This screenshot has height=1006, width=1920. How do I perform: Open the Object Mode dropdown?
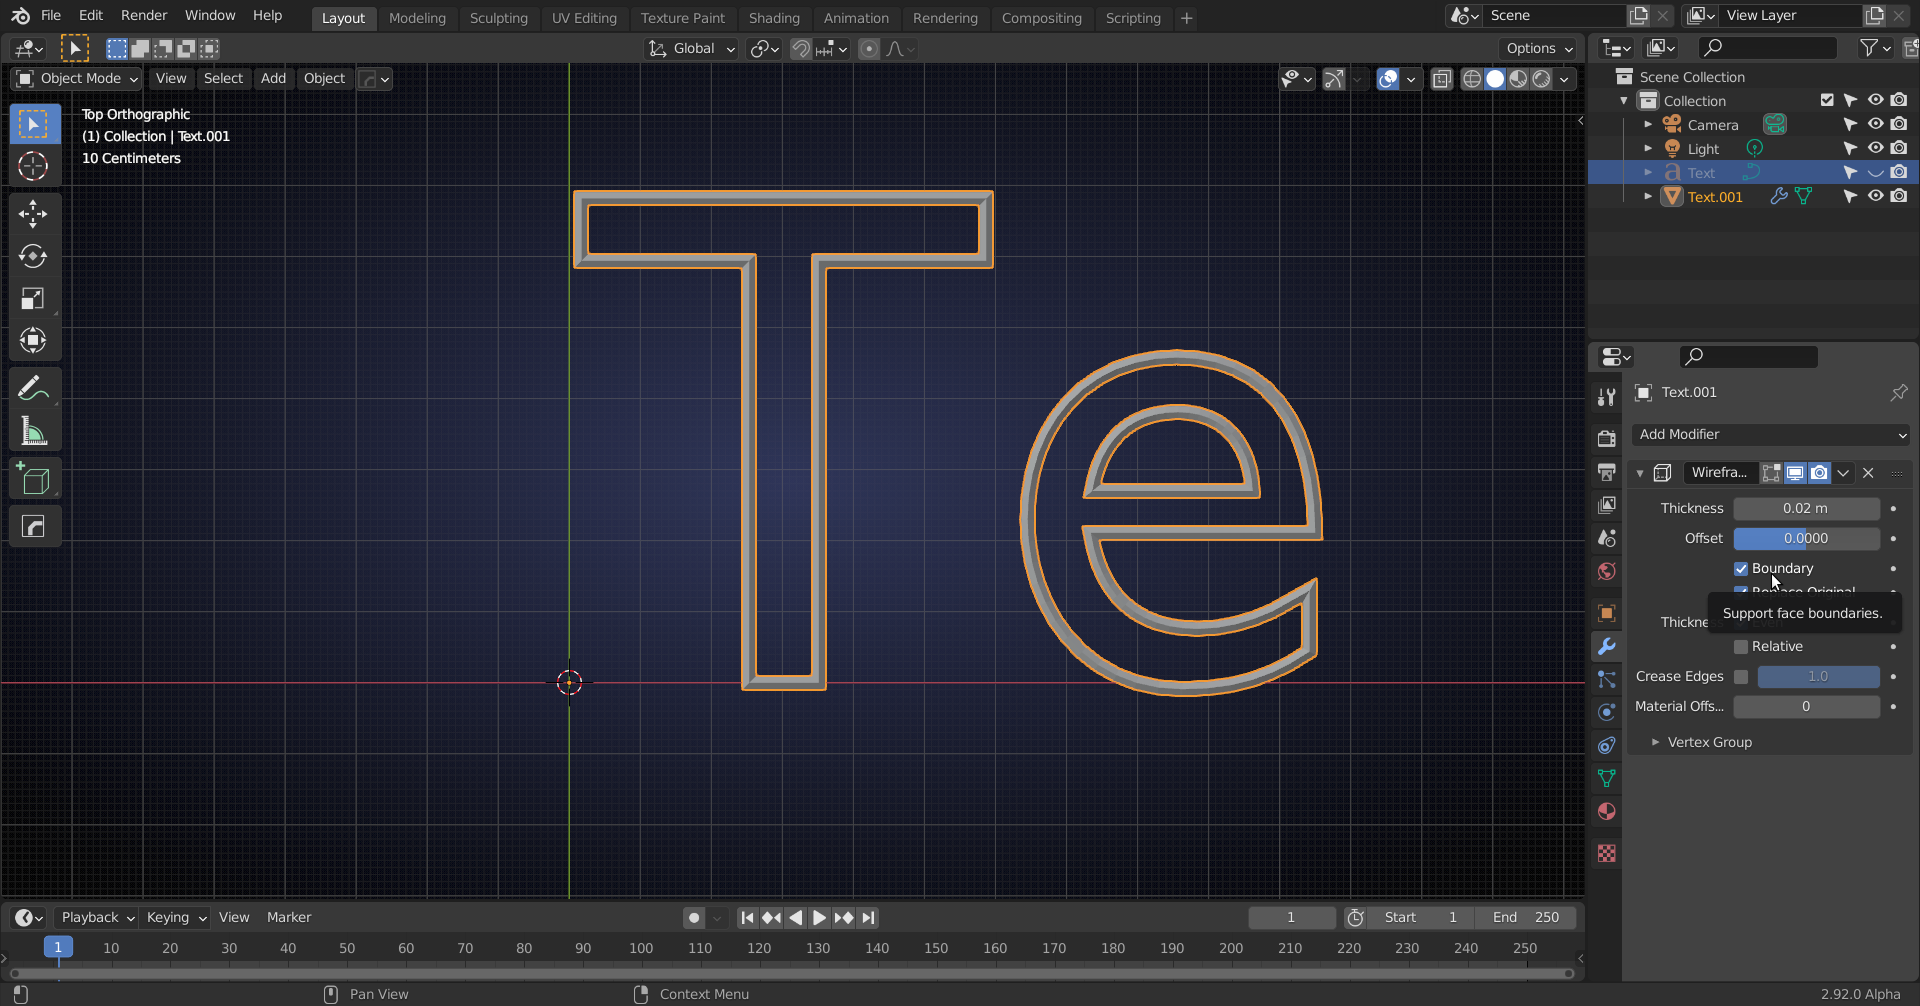tap(78, 79)
